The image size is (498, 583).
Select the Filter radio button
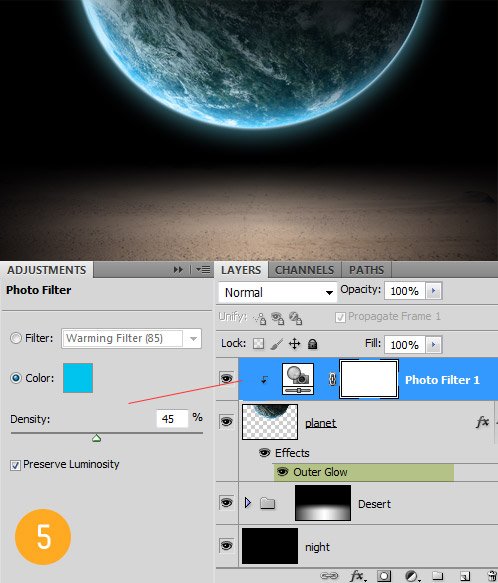[16, 338]
